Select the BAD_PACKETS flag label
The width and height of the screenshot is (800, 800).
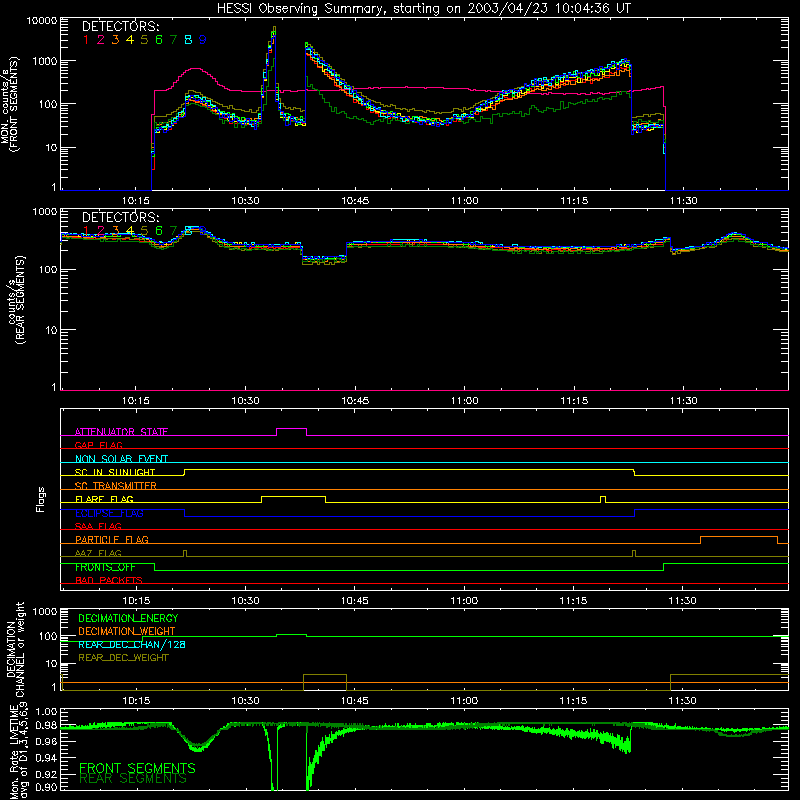point(109,580)
